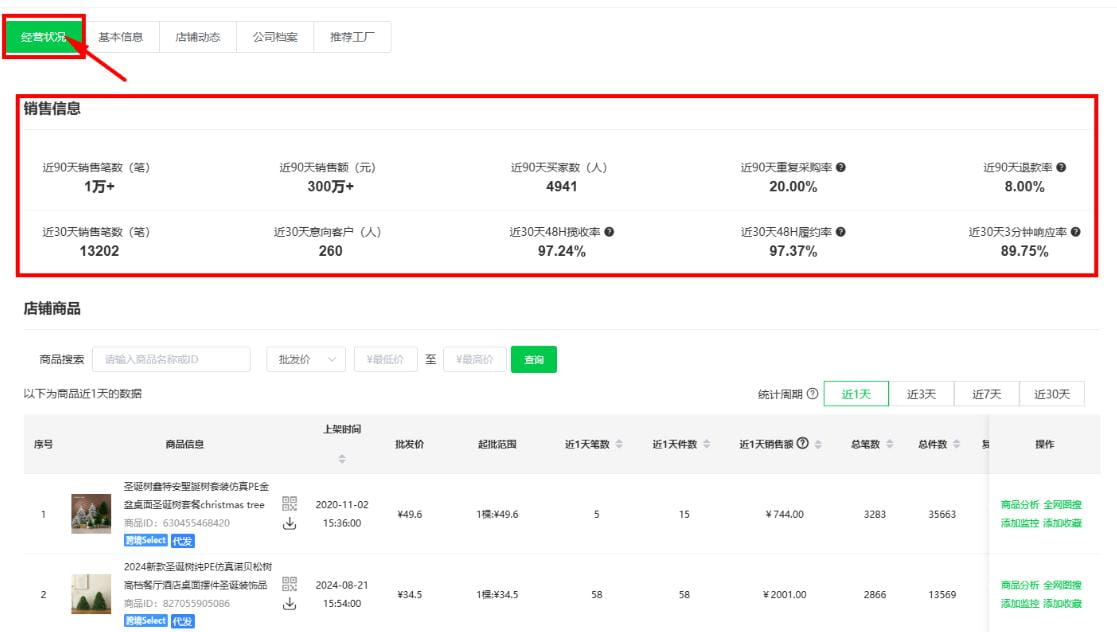Image resolution: width=1117 pixels, height=632 pixels.
Task: Click the download icon on the second product row
Action: click(x=289, y=603)
